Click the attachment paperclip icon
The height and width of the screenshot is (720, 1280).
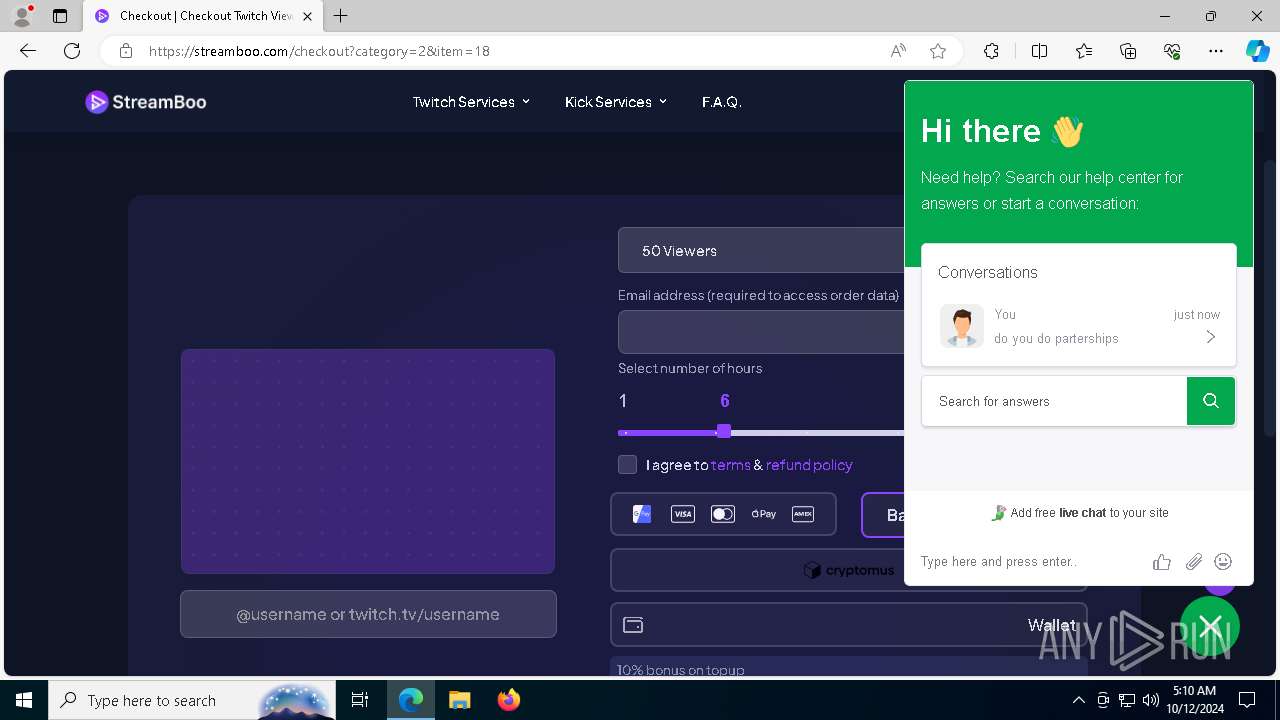pos(1194,562)
